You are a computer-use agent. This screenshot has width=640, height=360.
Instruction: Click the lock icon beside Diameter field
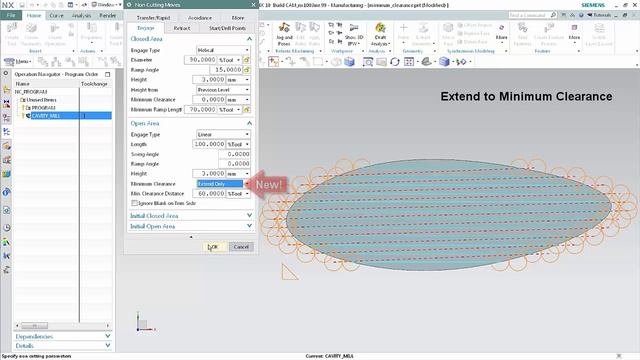247,60
